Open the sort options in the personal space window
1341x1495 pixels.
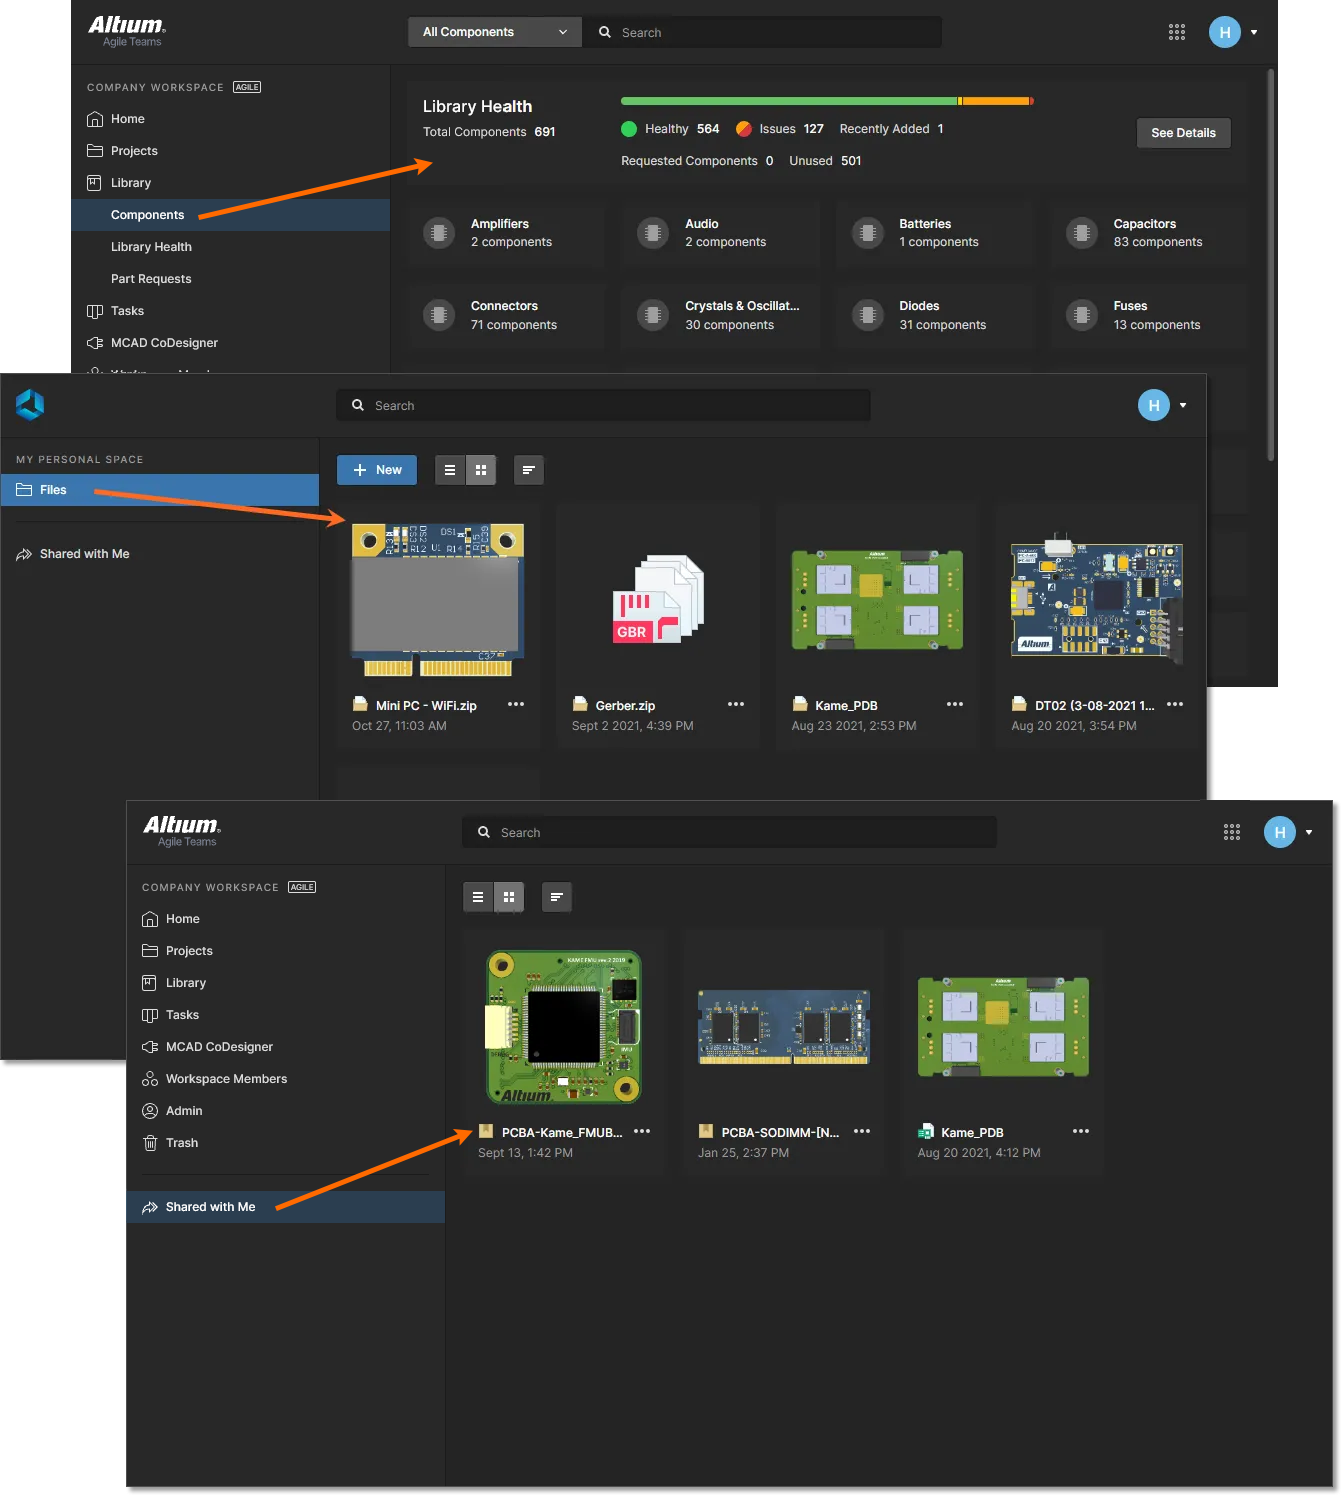click(x=529, y=470)
